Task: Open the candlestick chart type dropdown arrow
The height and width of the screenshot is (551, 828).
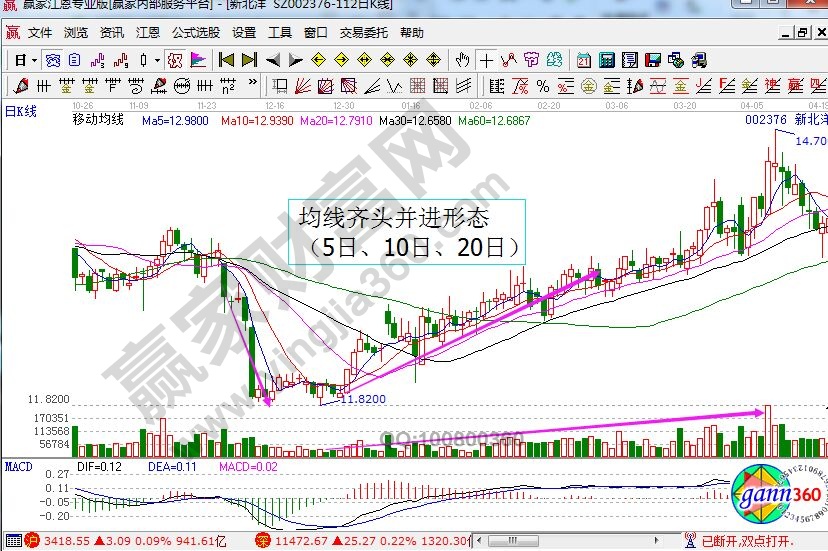Action: (157, 60)
